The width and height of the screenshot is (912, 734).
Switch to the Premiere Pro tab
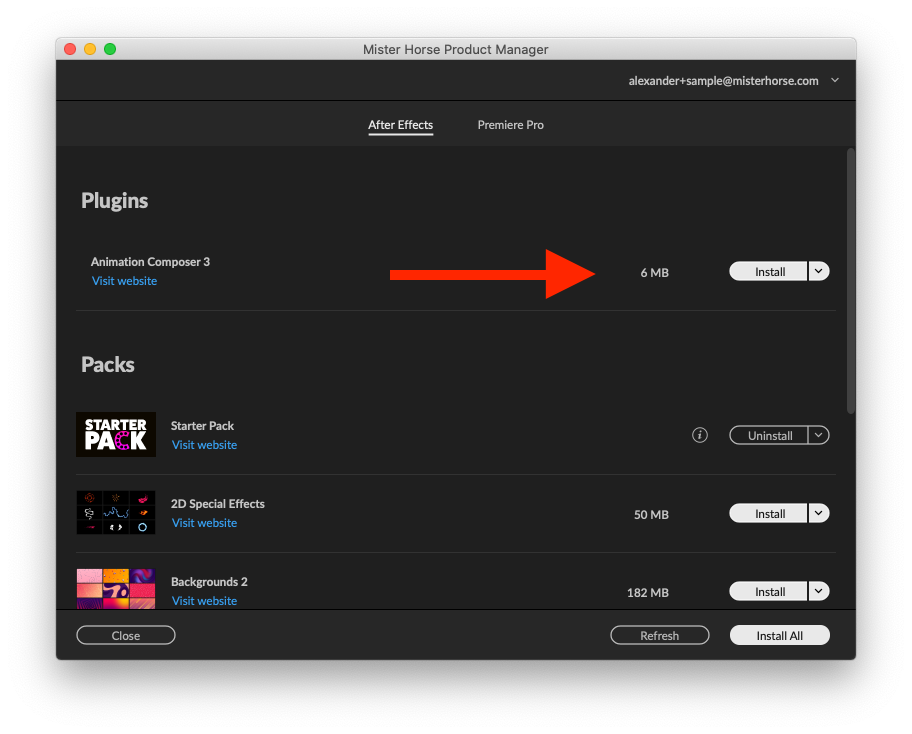pos(511,125)
